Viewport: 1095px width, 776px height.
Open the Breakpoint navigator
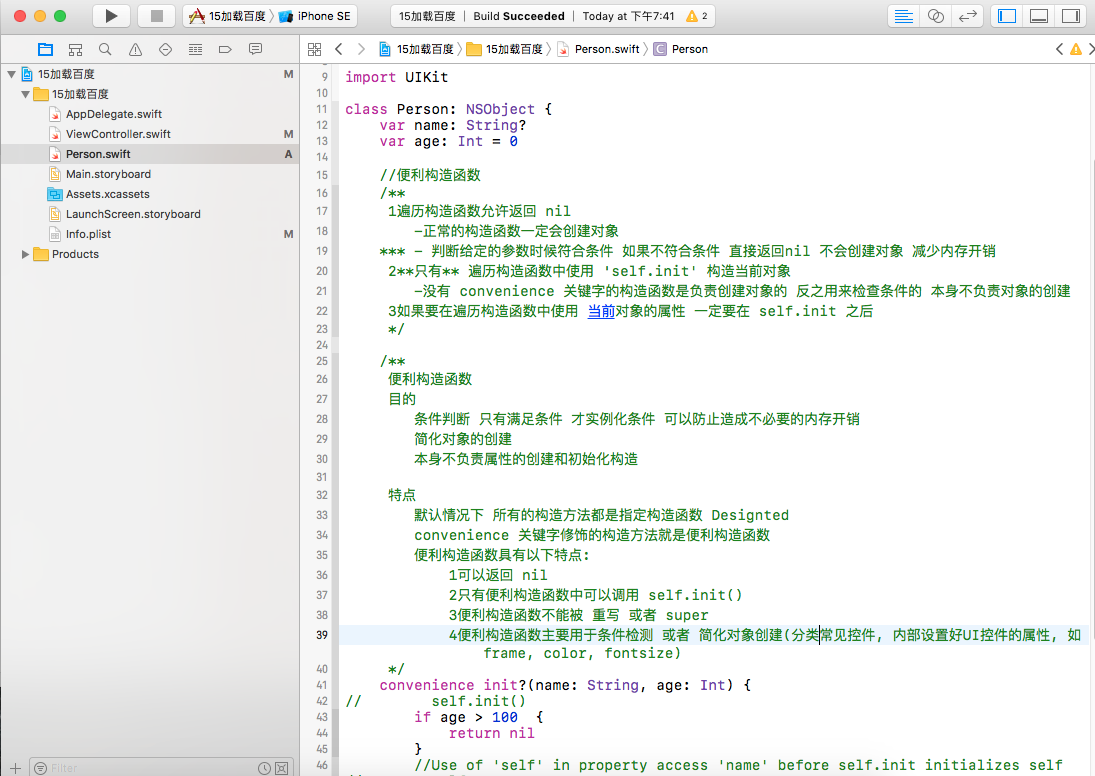pyautogui.click(x=225, y=49)
